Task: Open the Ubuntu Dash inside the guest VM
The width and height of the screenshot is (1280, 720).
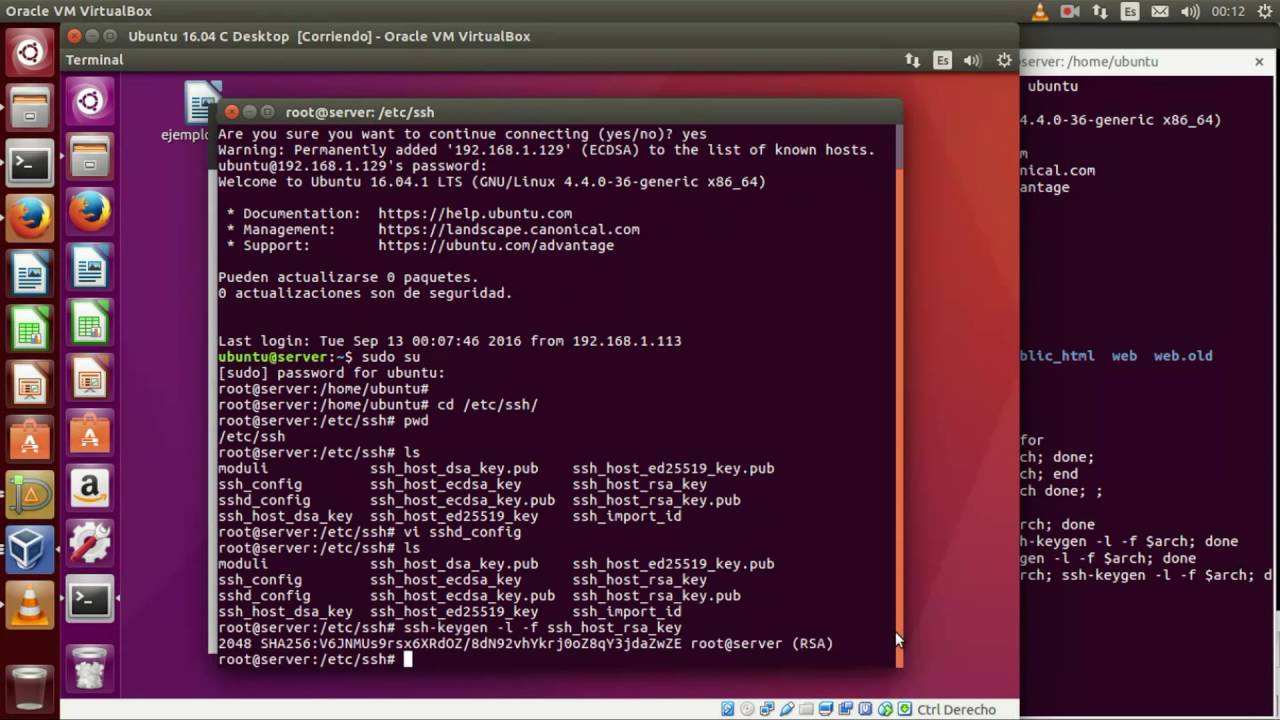Action: click(90, 100)
